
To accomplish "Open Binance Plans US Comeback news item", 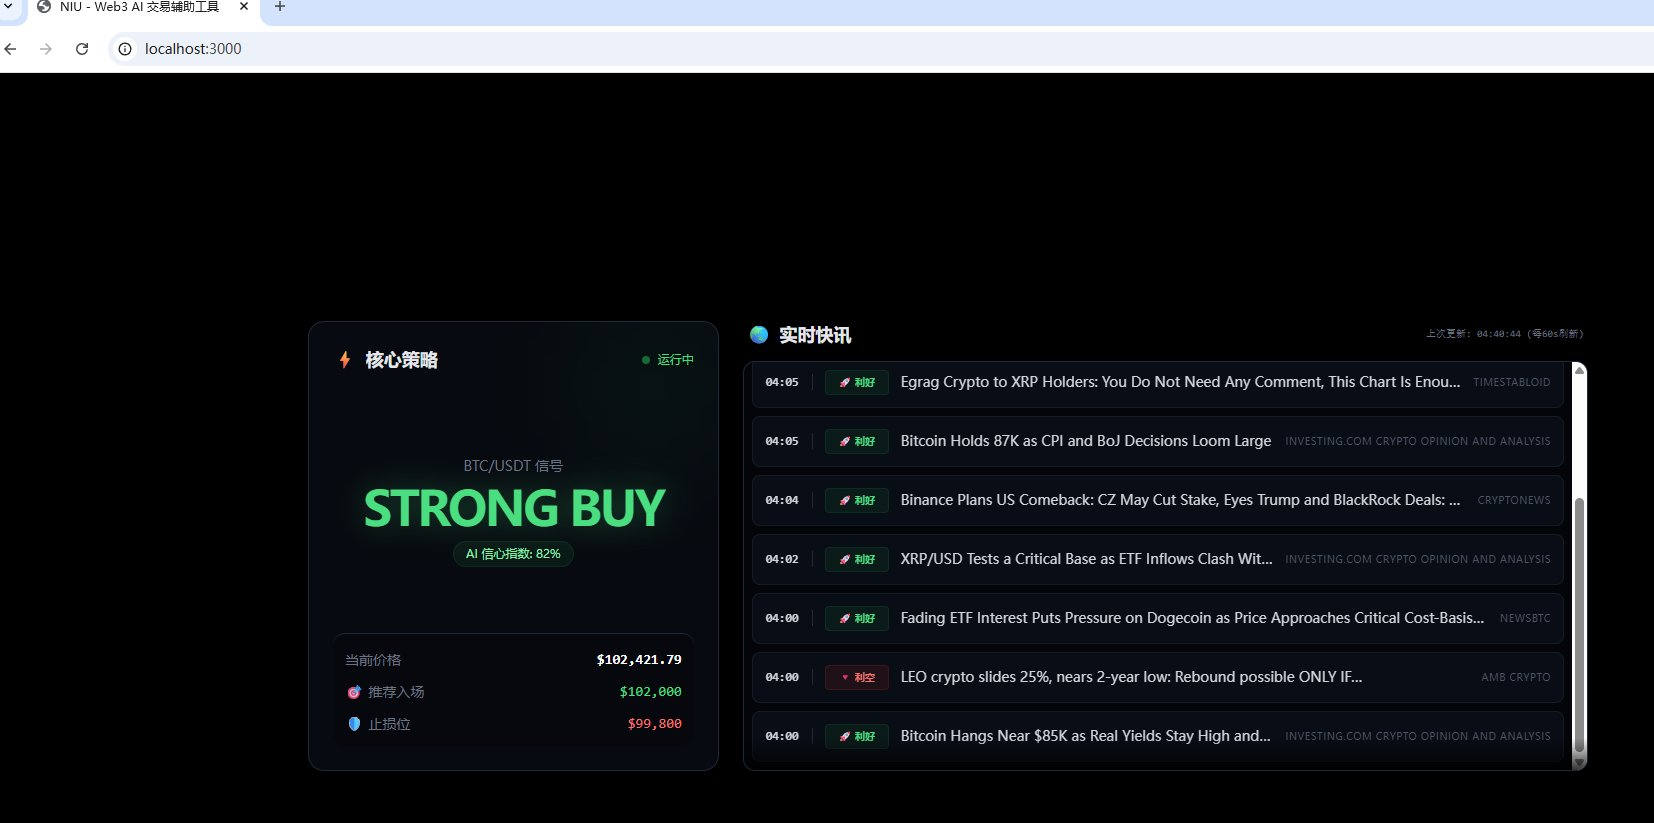I will pos(1179,500).
